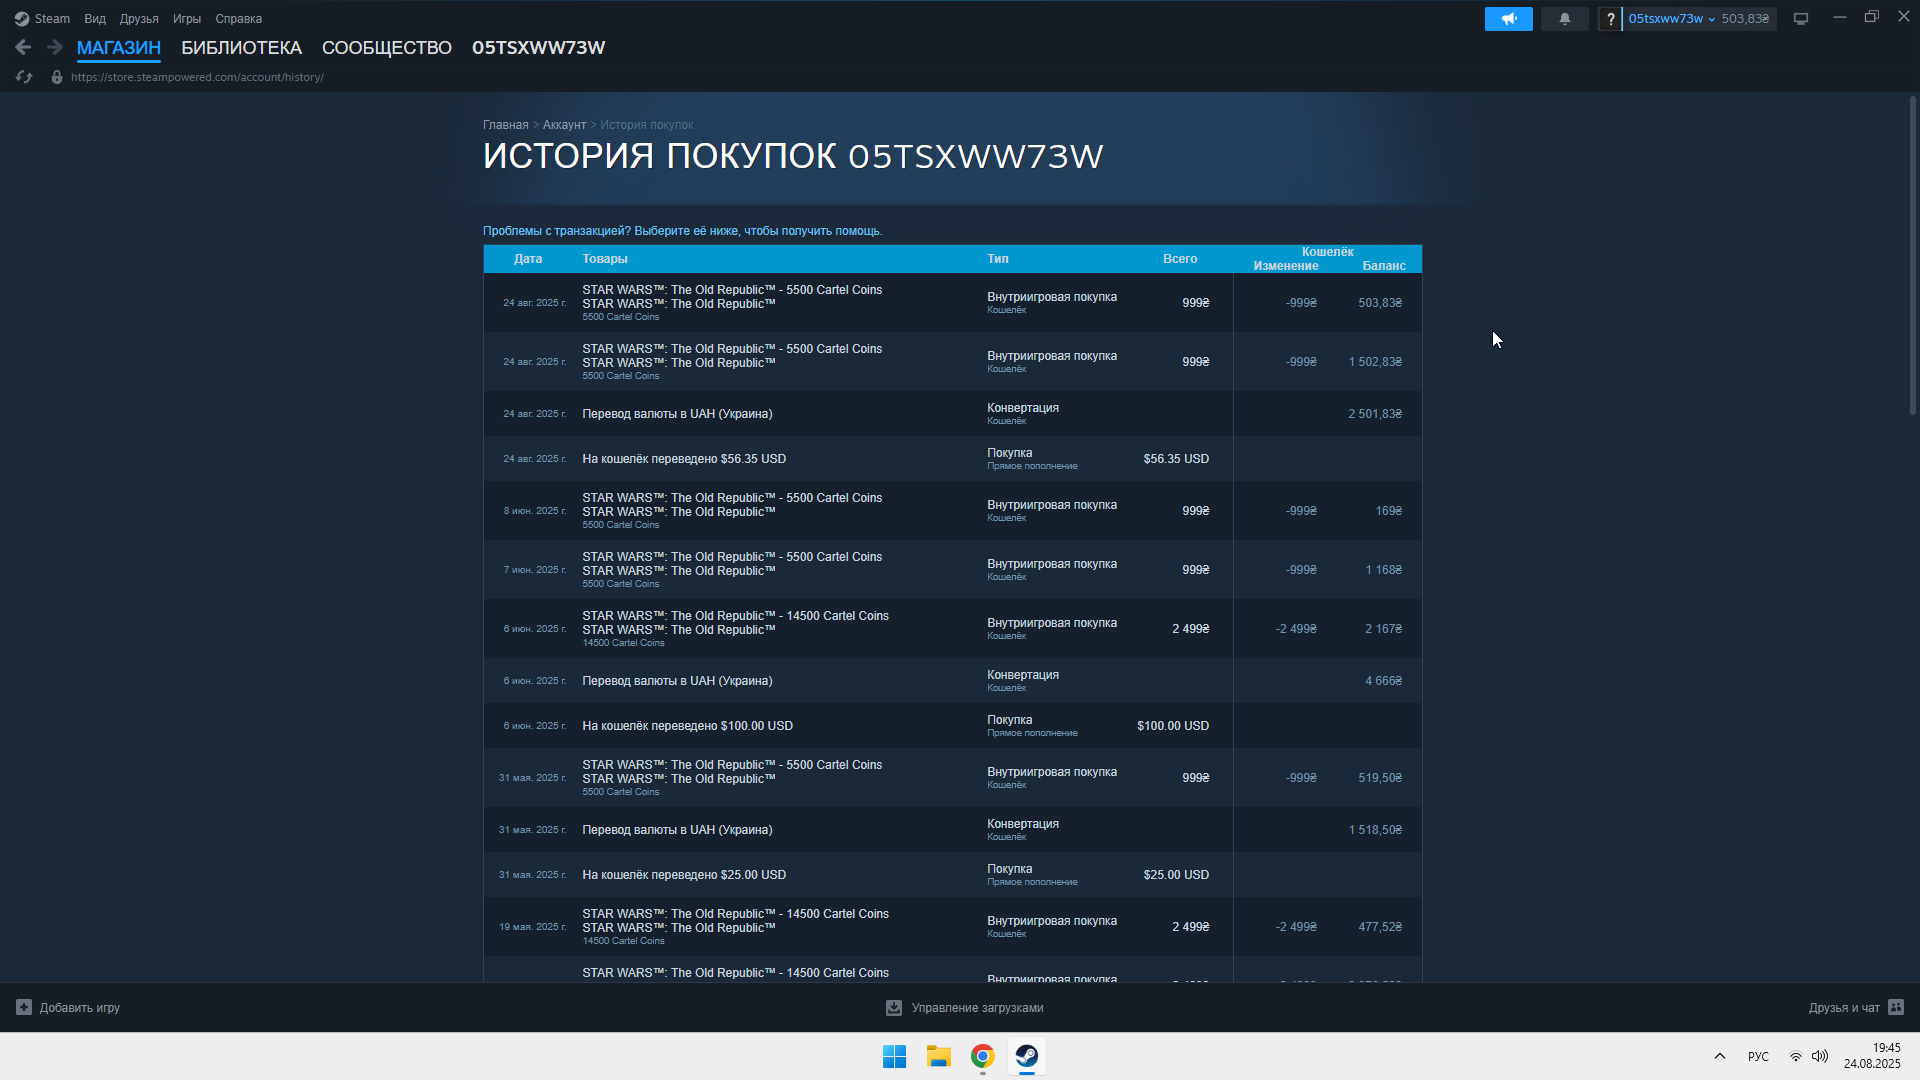
Task: Reload the page with the refresh icon
Action: point(24,77)
